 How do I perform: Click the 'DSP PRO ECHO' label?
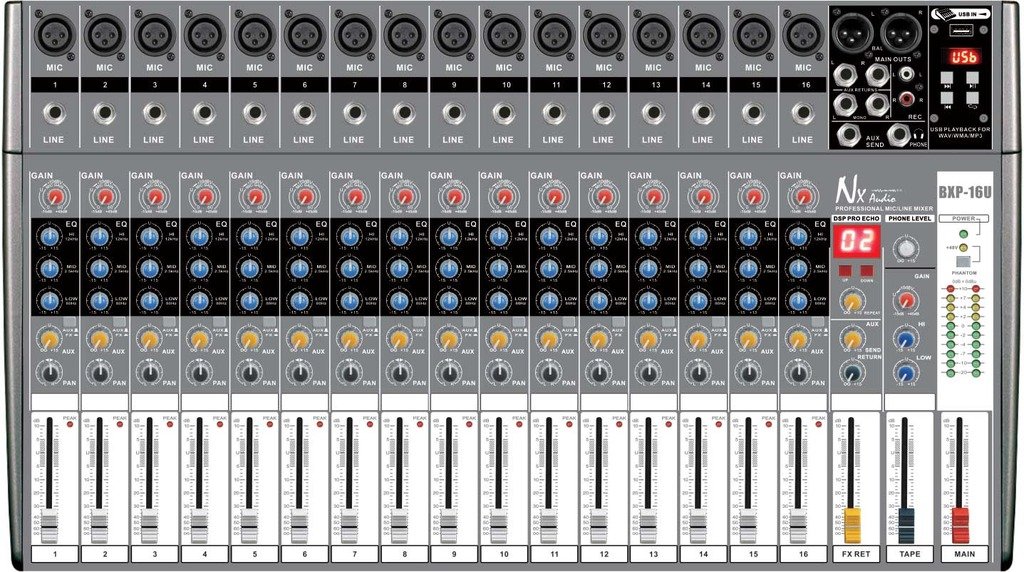coord(856,218)
